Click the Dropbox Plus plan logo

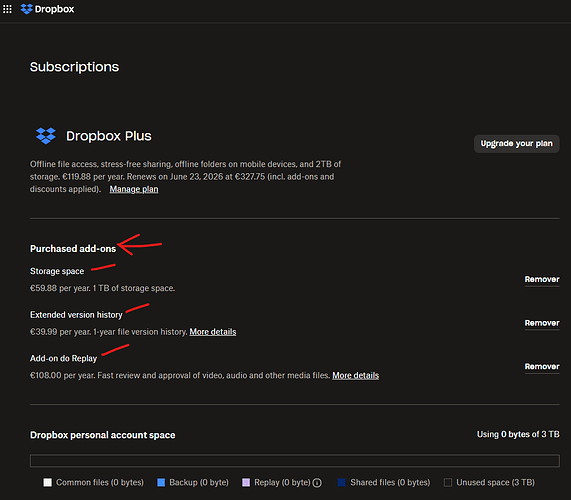coord(46,136)
